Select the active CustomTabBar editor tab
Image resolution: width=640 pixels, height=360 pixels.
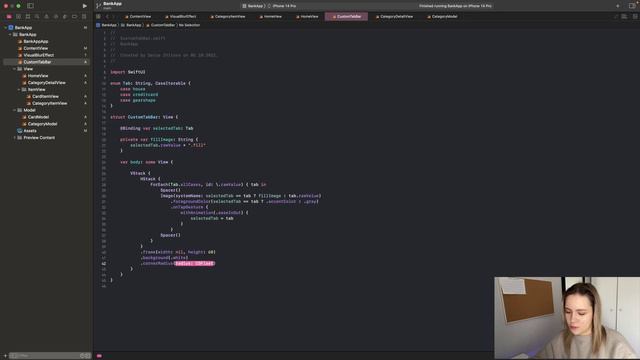point(347,17)
